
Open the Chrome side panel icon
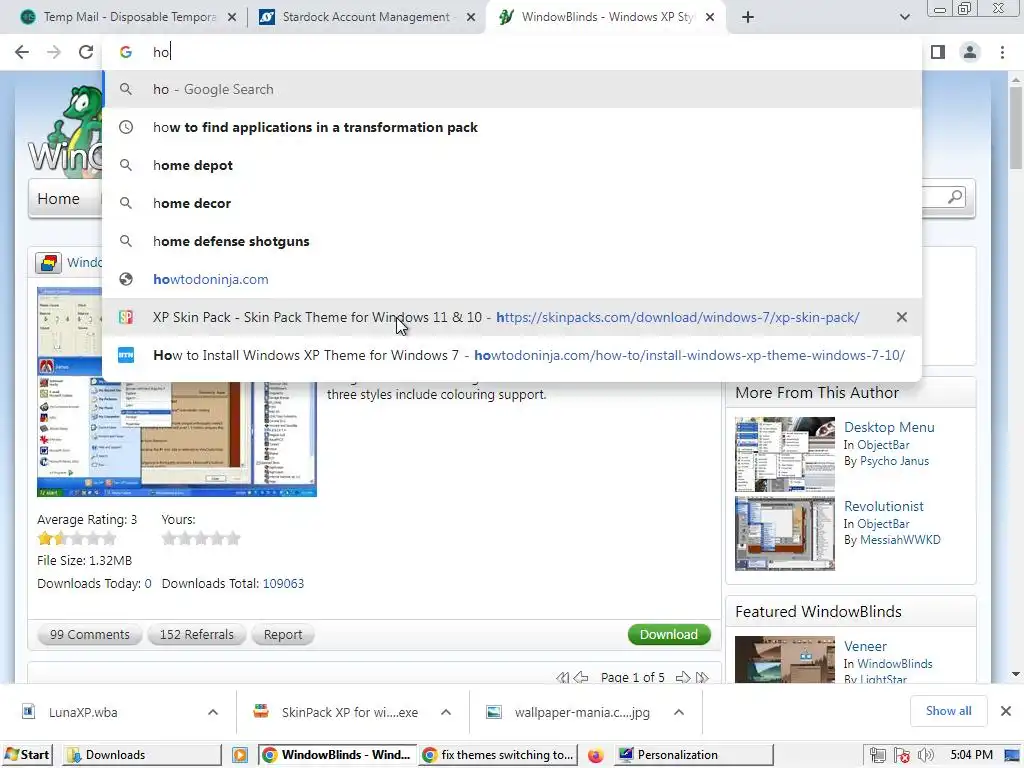tap(938, 52)
